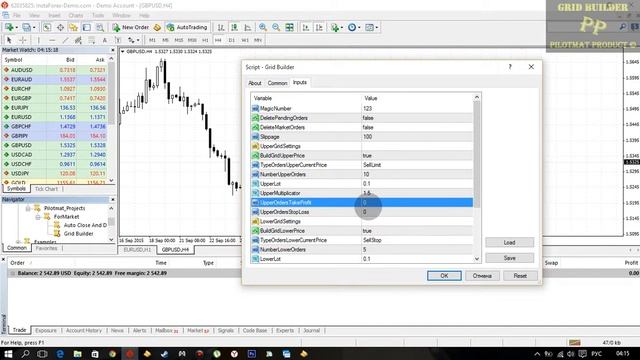Viewport: 640px width, 360px height.
Task: Select the DeletePendingOrders value false
Action: (417, 118)
